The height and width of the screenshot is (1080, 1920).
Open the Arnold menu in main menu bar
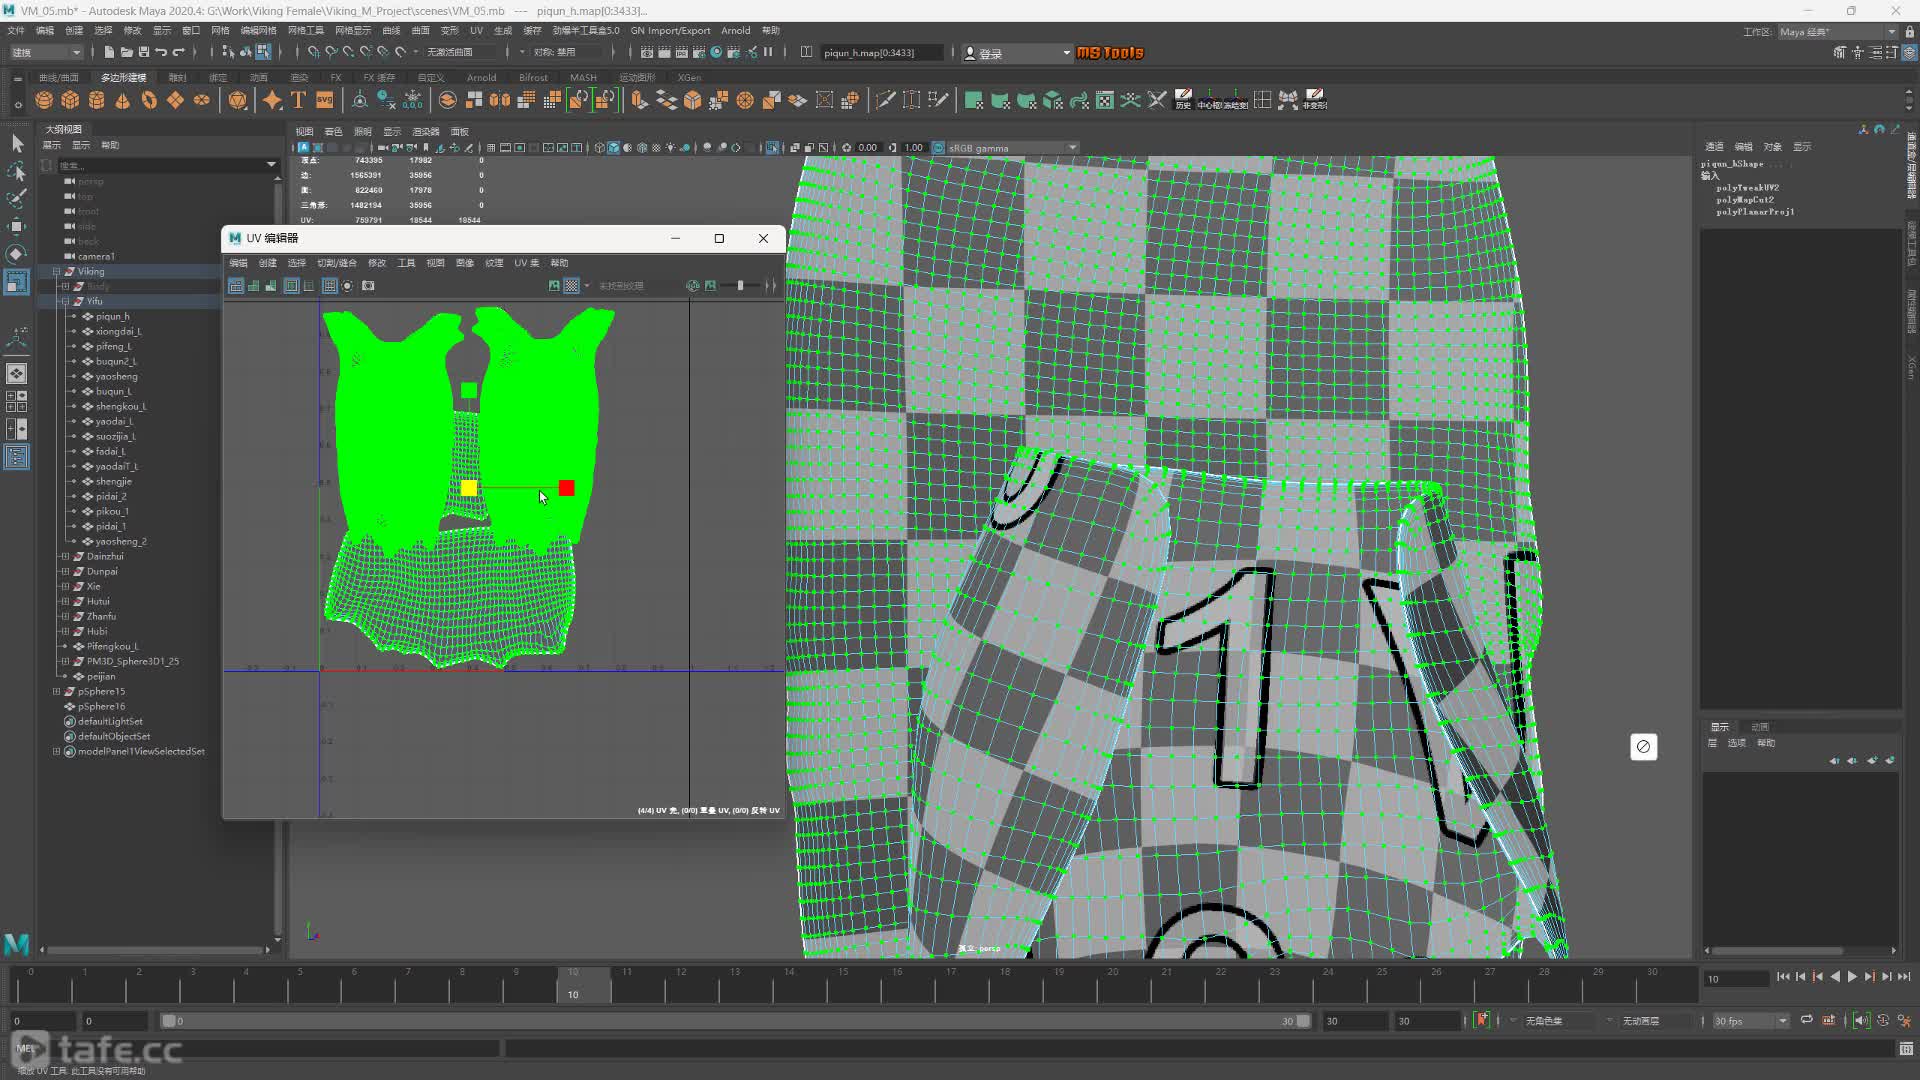tap(735, 31)
